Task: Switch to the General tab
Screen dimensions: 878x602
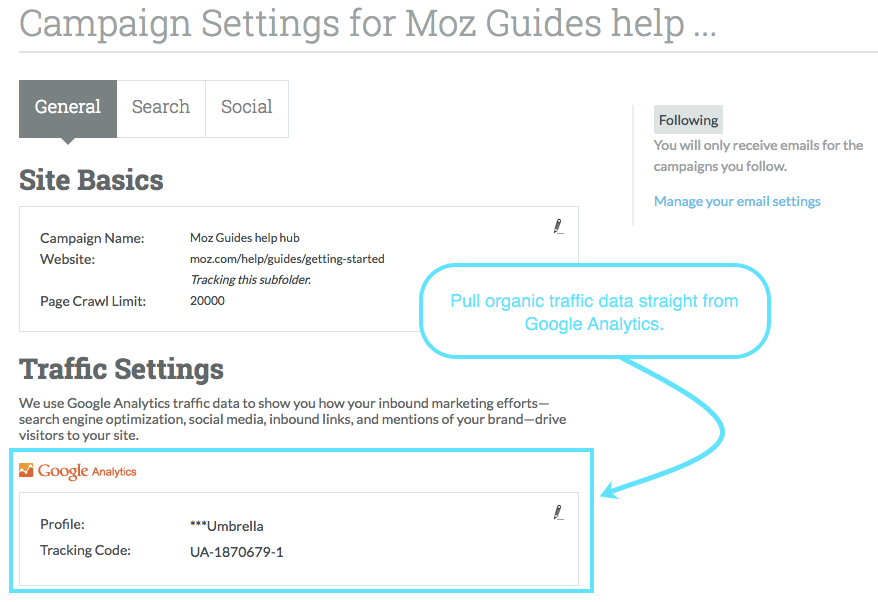Action: [68, 108]
